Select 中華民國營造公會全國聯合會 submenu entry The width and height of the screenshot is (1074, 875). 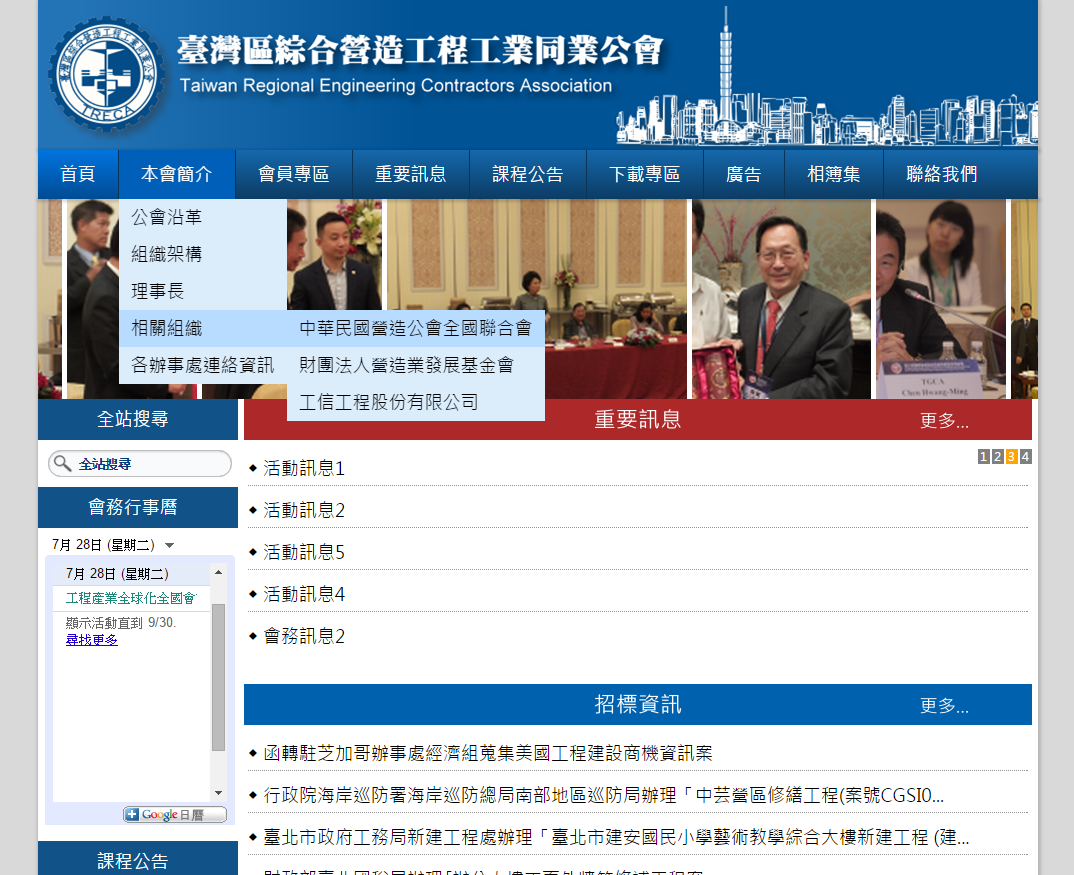[415, 328]
